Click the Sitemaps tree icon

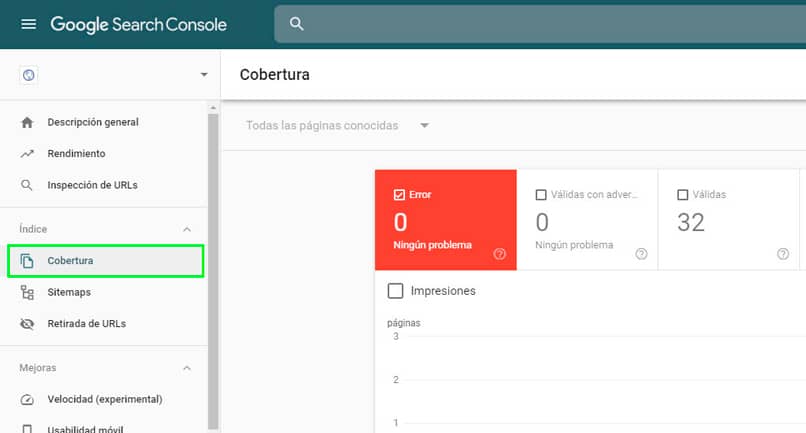tap(27, 293)
